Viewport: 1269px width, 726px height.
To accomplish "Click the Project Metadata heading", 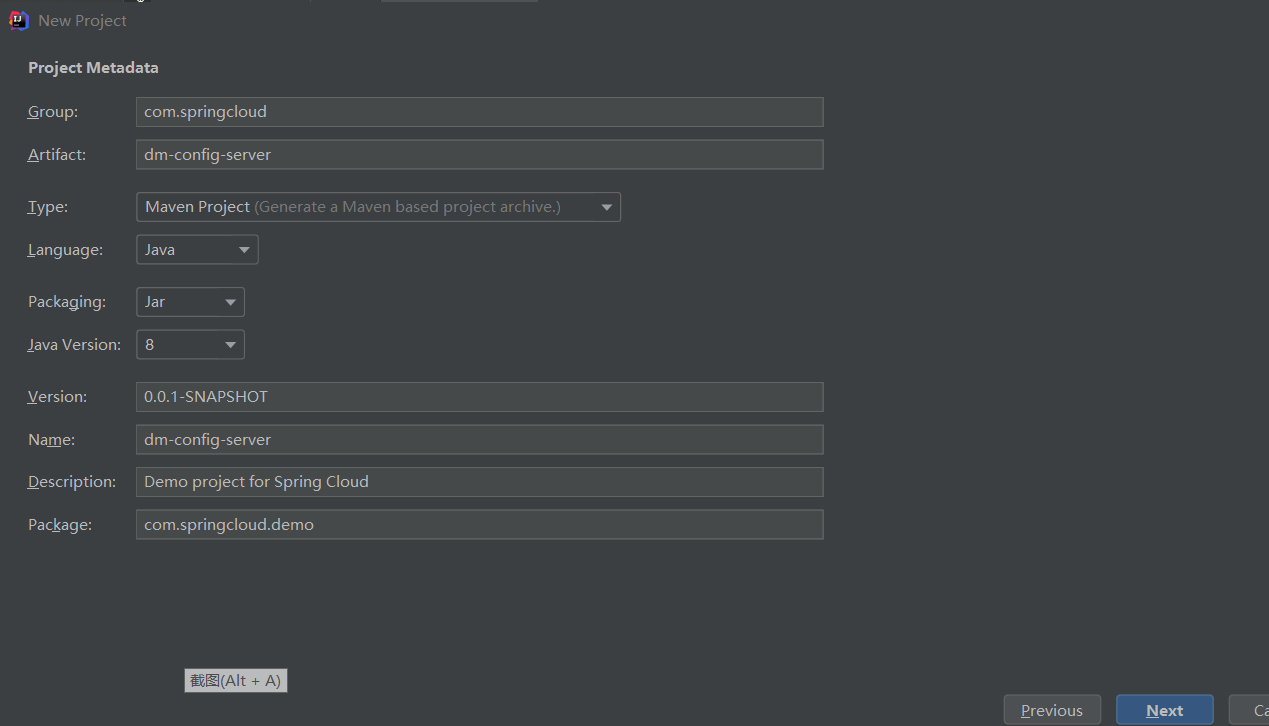I will coord(93,68).
